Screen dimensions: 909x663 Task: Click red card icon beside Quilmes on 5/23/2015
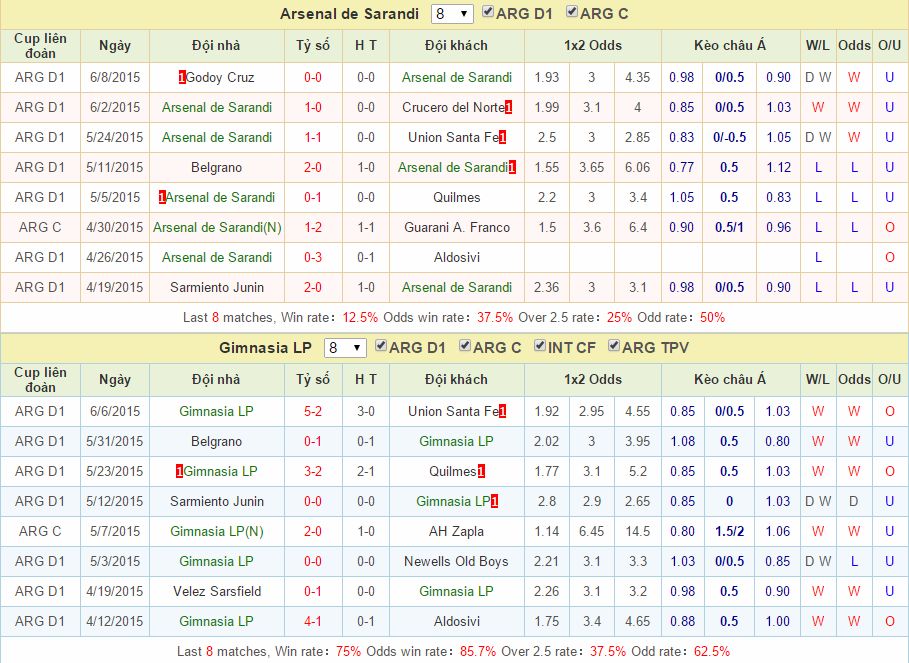(481, 472)
